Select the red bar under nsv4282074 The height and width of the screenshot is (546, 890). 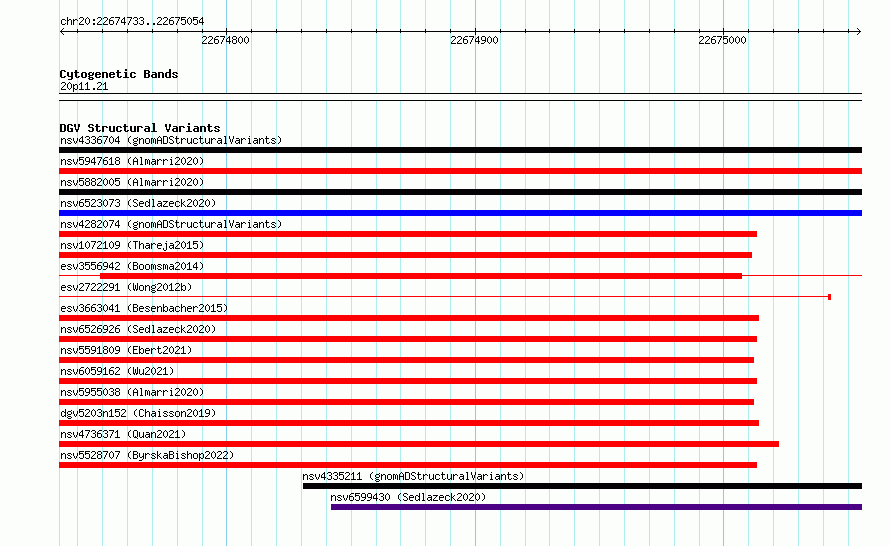pos(408,234)
